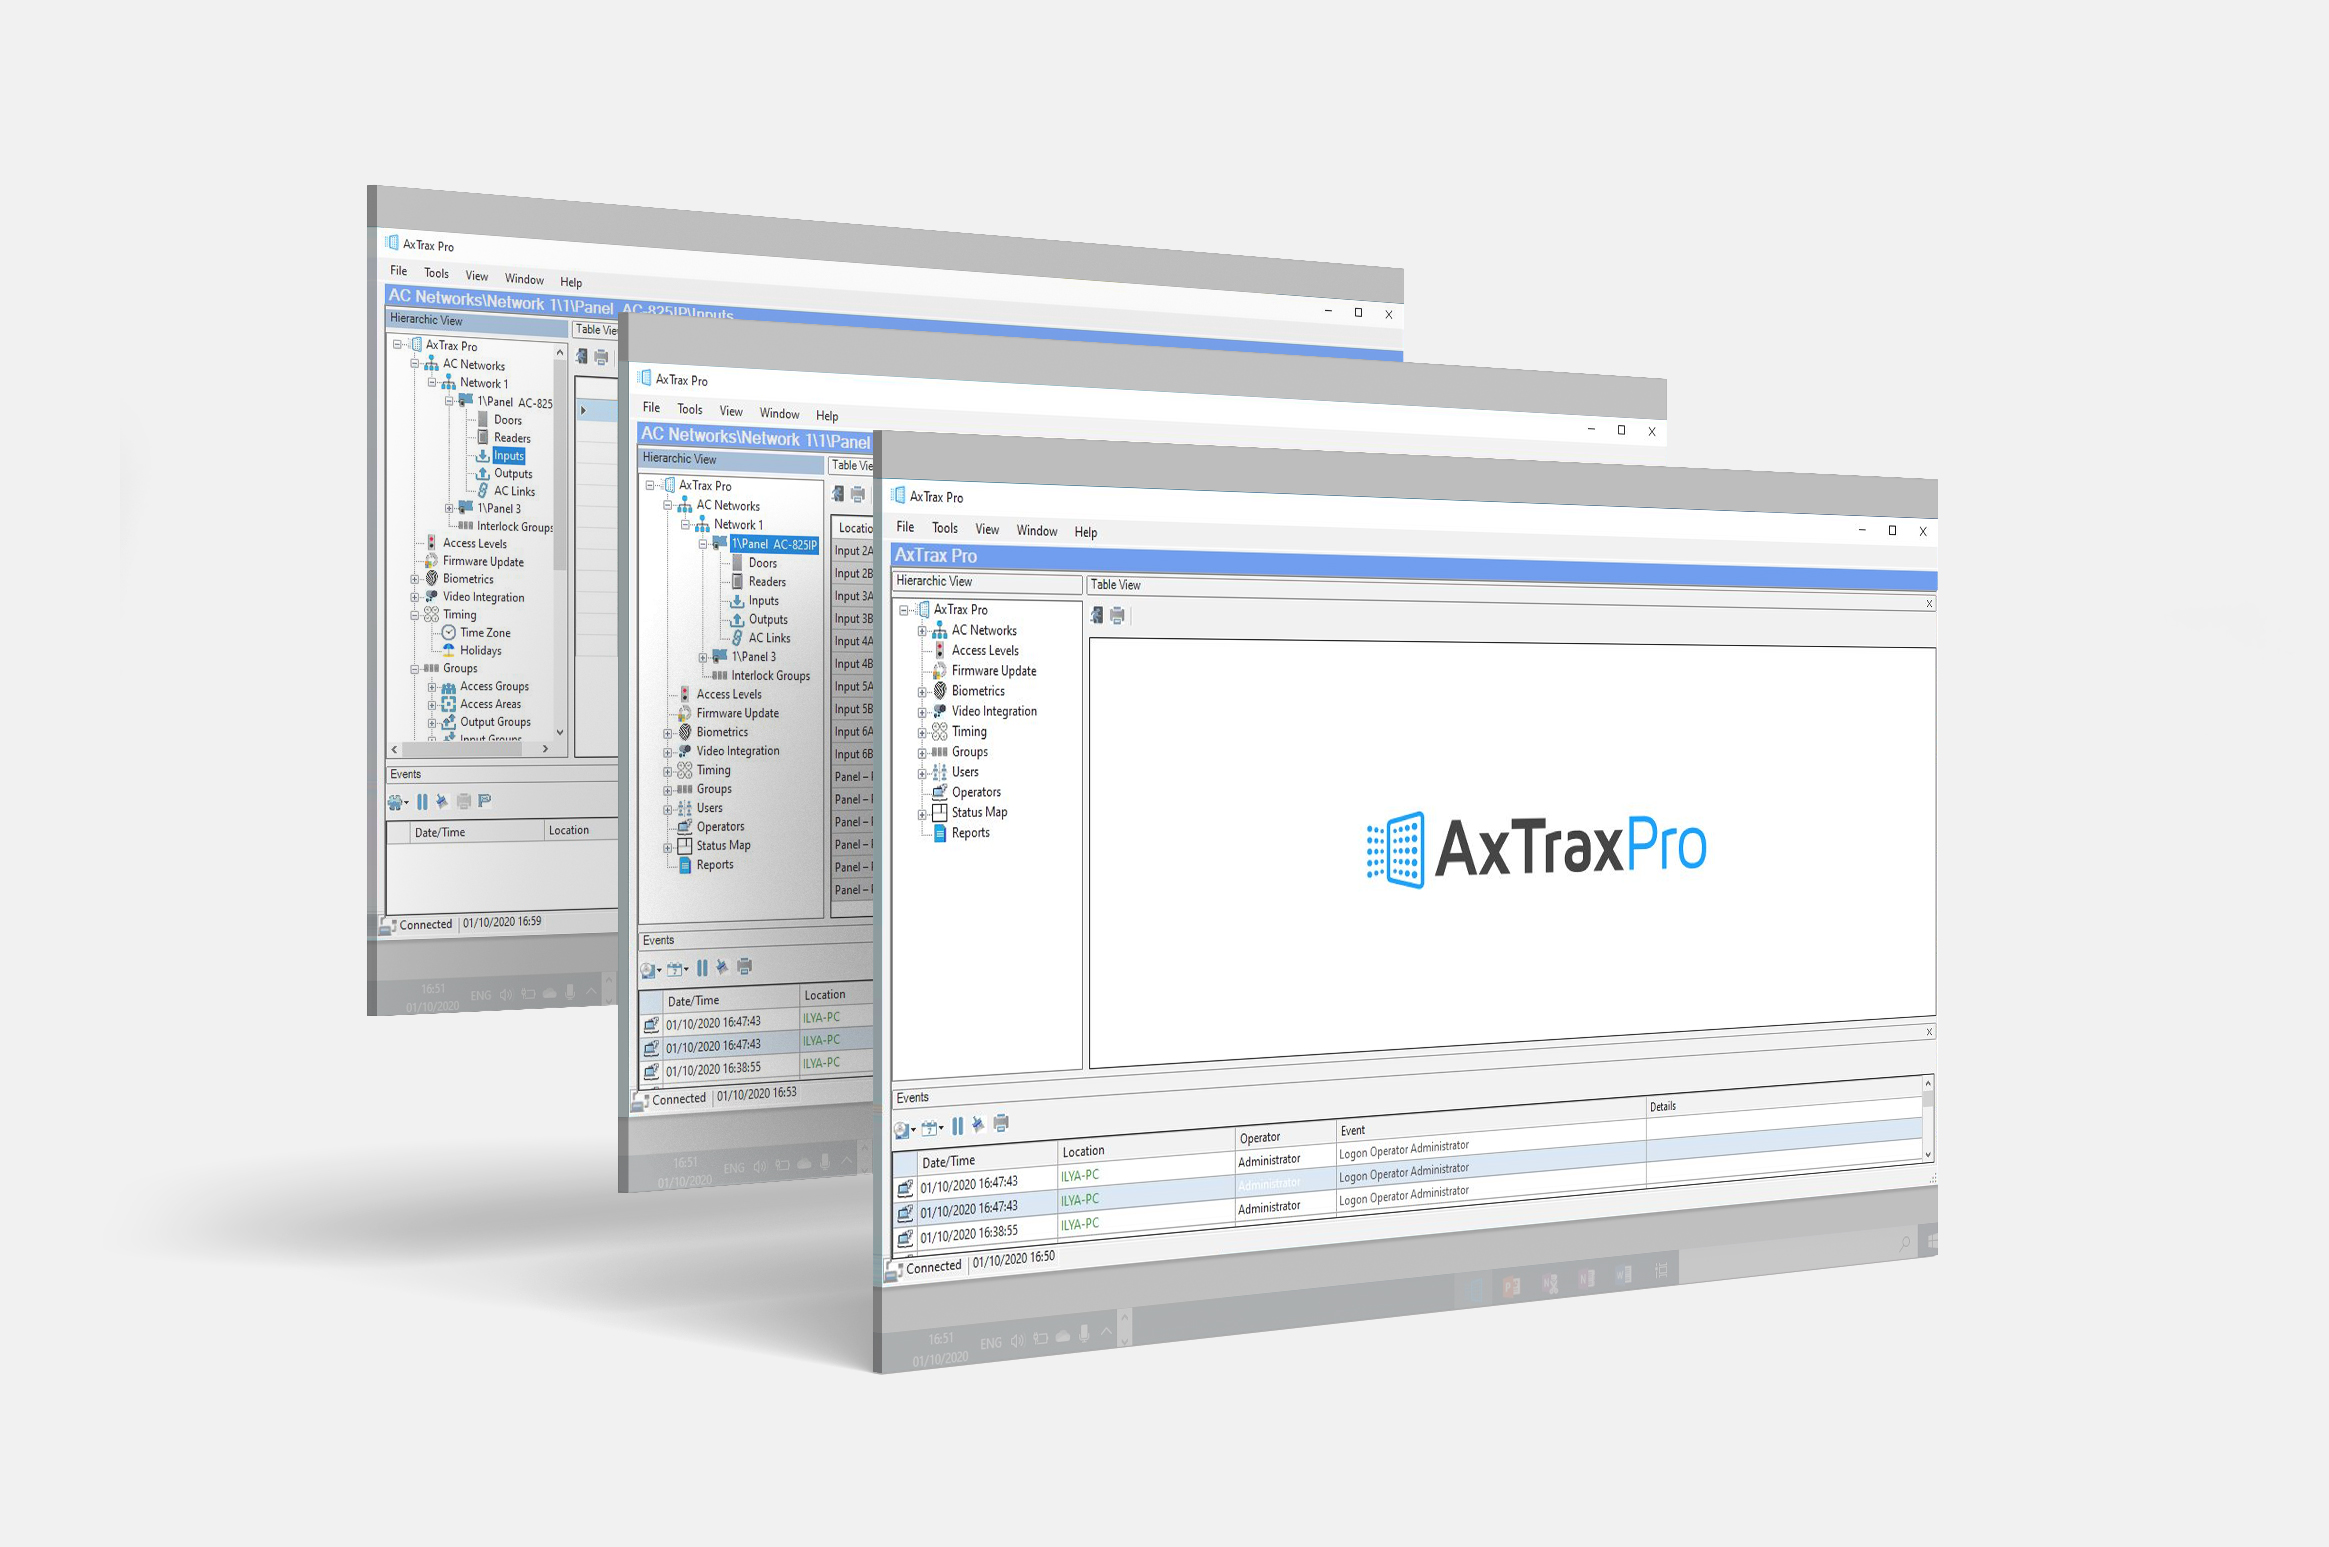Screen dimensions: 2329x1547
Task: Select Firmware Update in the front window's tree
Action: [x=994, y=671]
